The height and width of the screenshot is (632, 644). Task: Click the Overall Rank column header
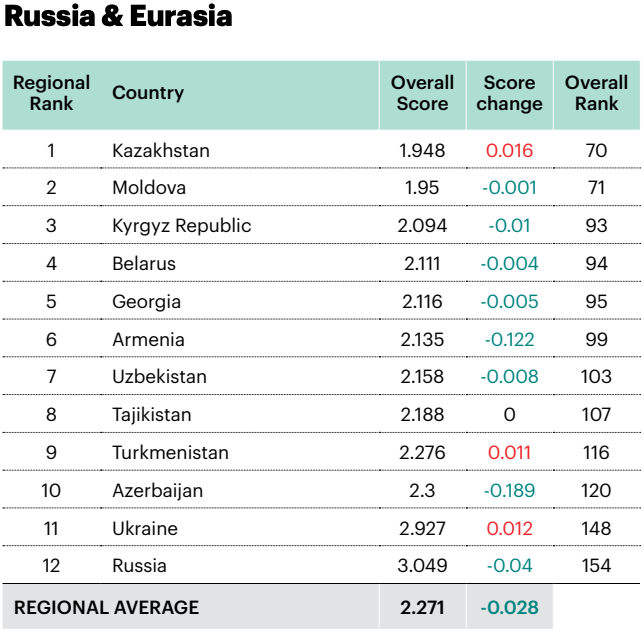tap(596, 93)
